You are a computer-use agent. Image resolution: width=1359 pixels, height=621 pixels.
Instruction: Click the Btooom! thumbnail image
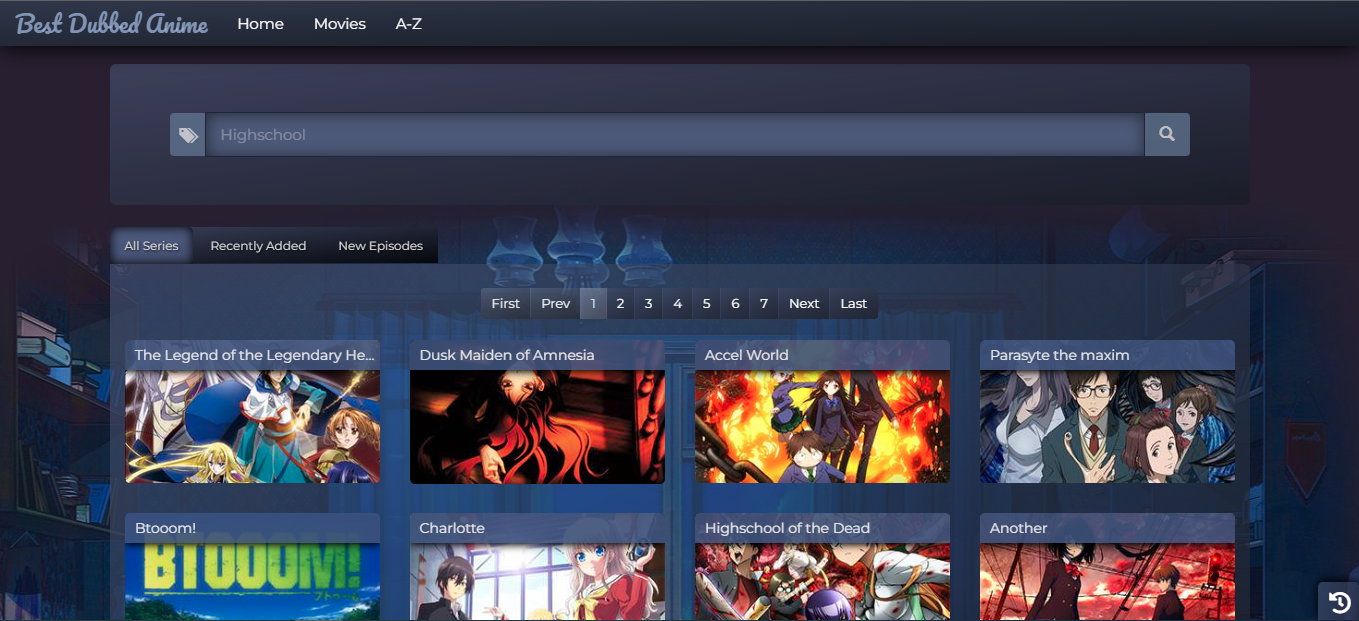tap(252, 582)
